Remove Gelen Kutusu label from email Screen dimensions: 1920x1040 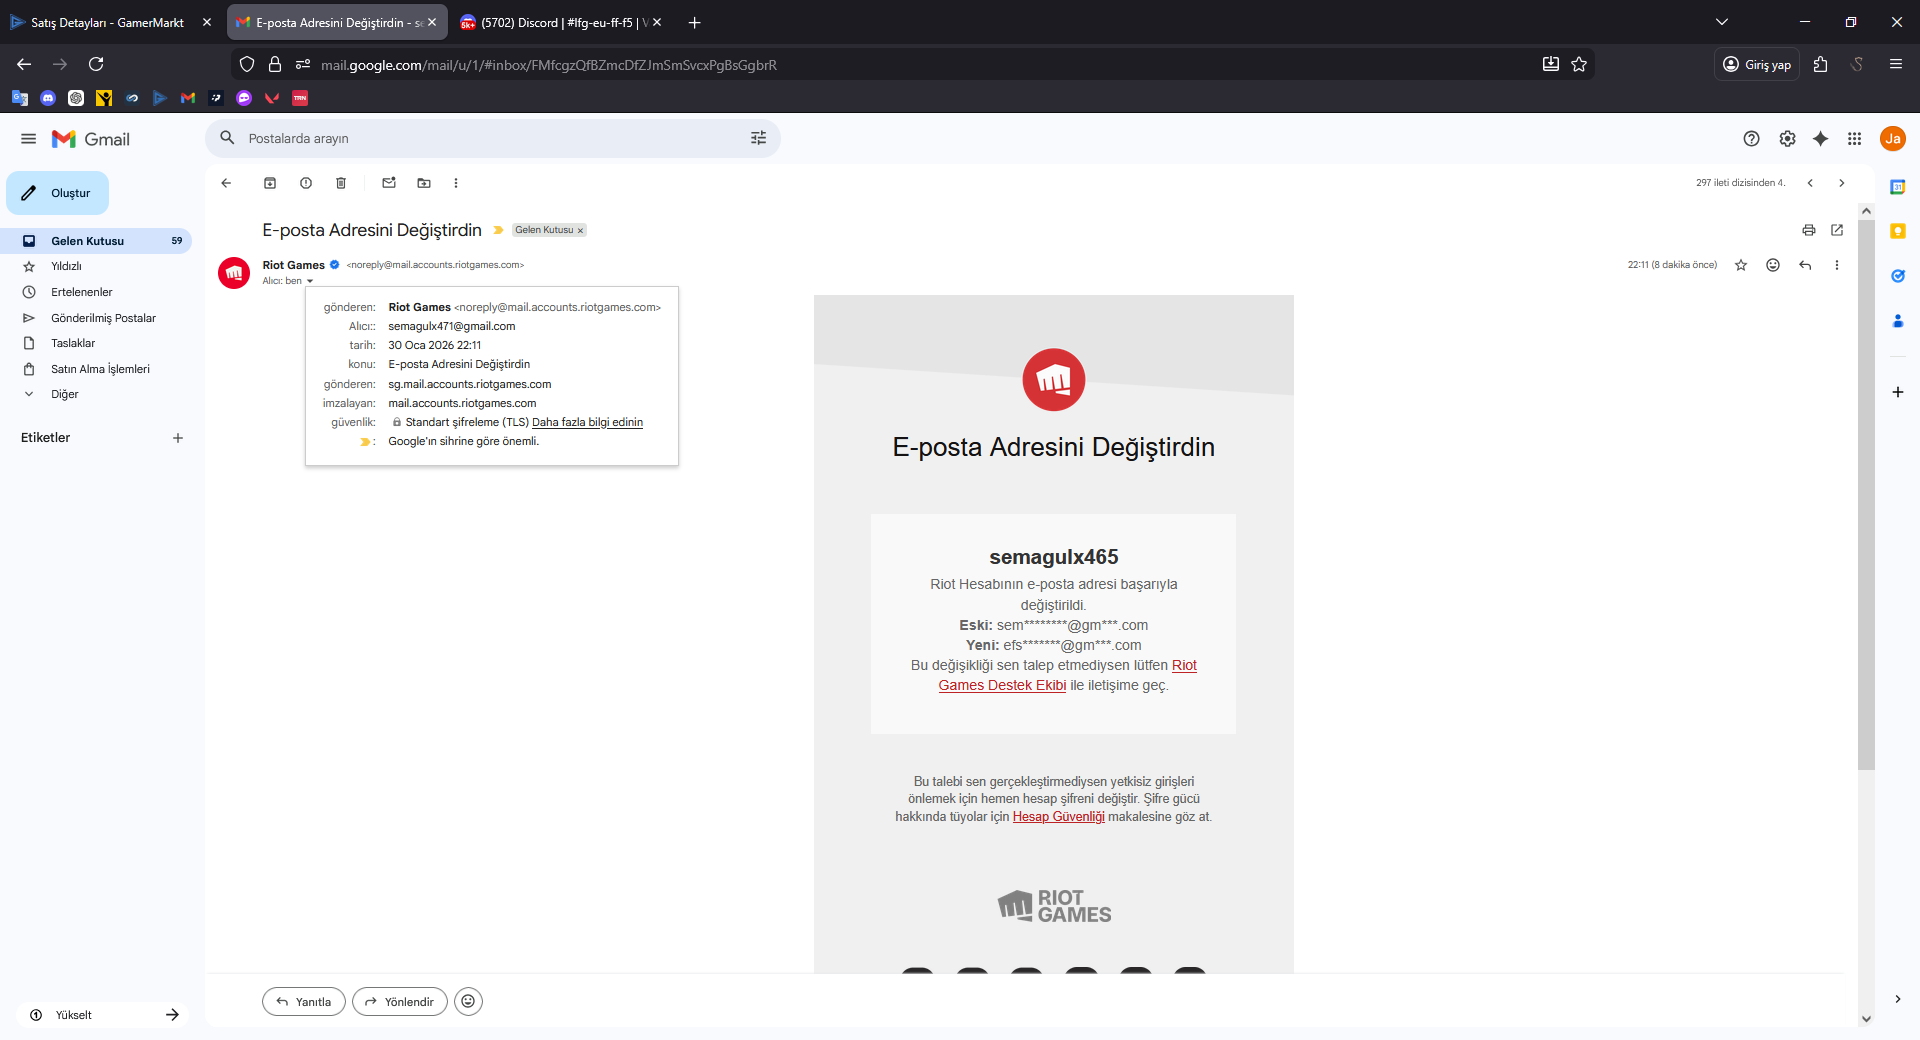(x=580, y=231)
